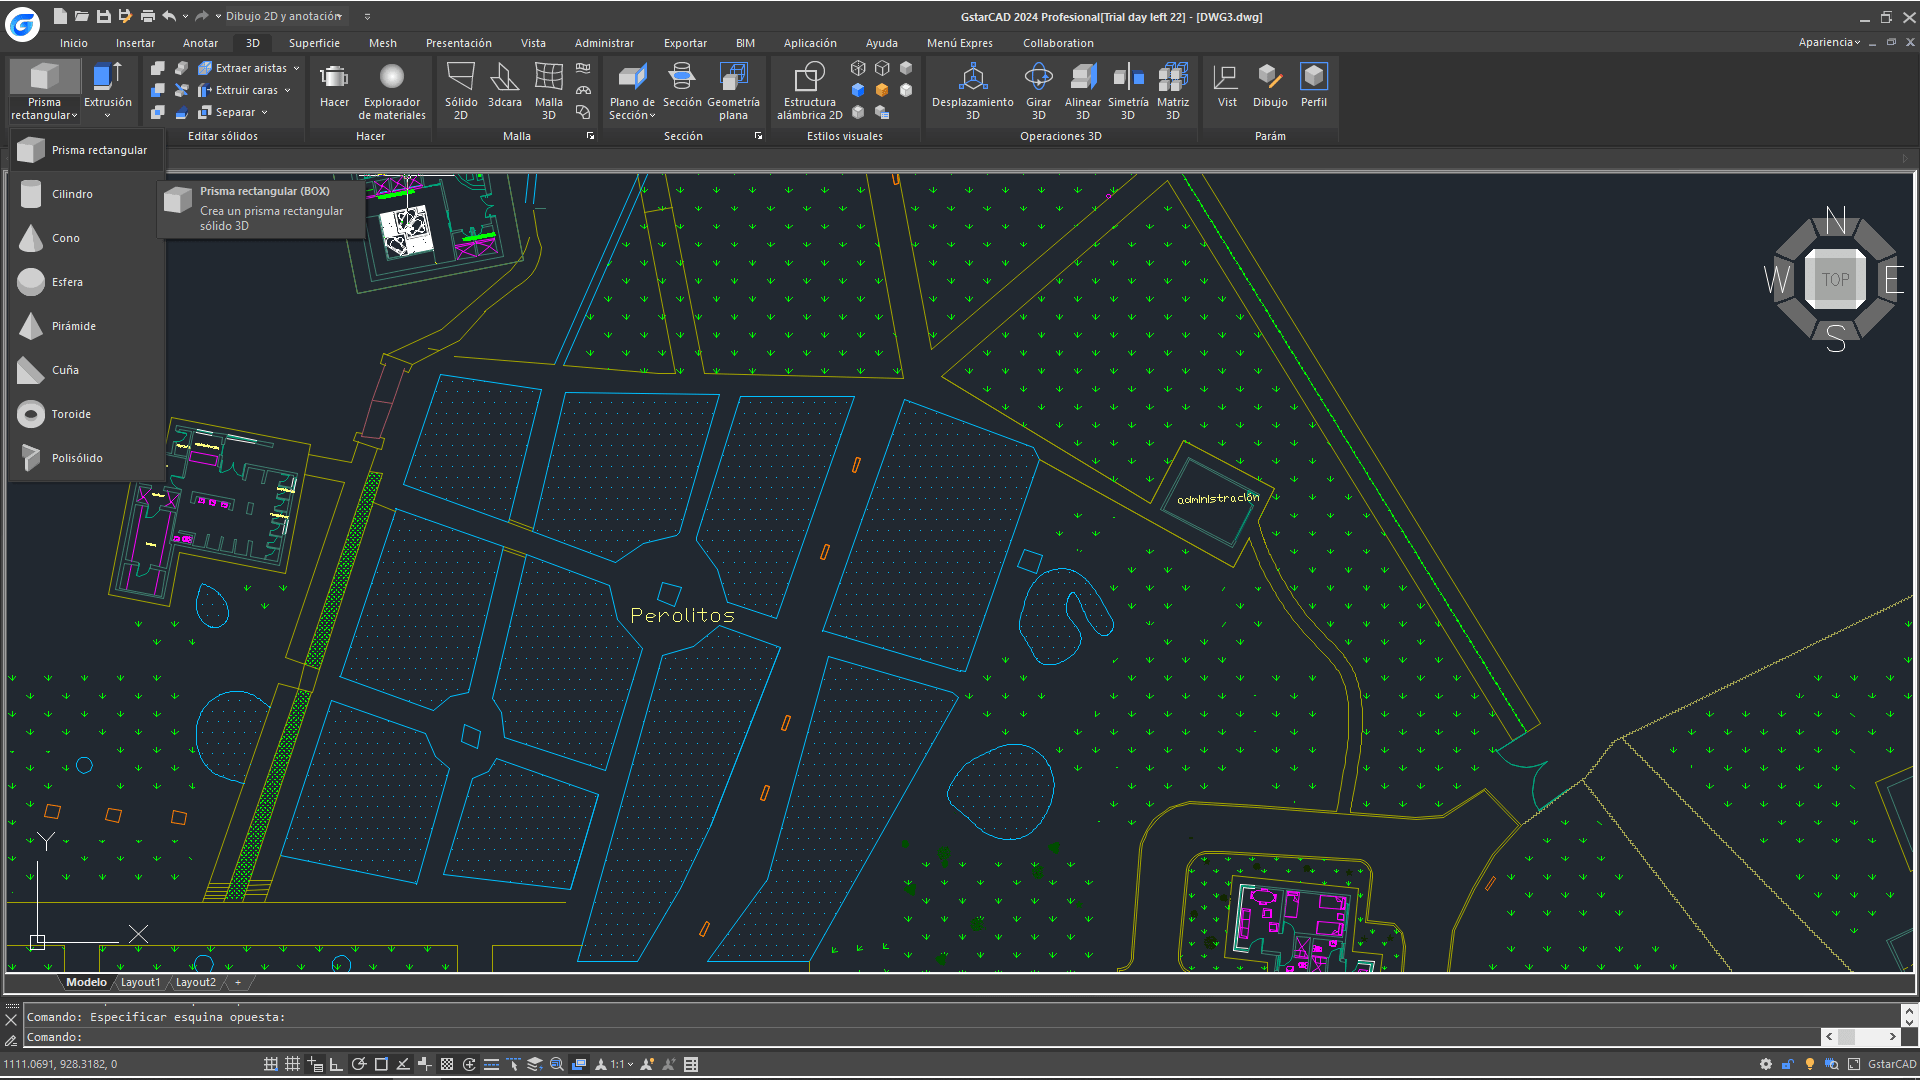This screenshot has width=1920, height=1080.
Task: Click the Extrusión tool icon
Action: pos(107,78)
